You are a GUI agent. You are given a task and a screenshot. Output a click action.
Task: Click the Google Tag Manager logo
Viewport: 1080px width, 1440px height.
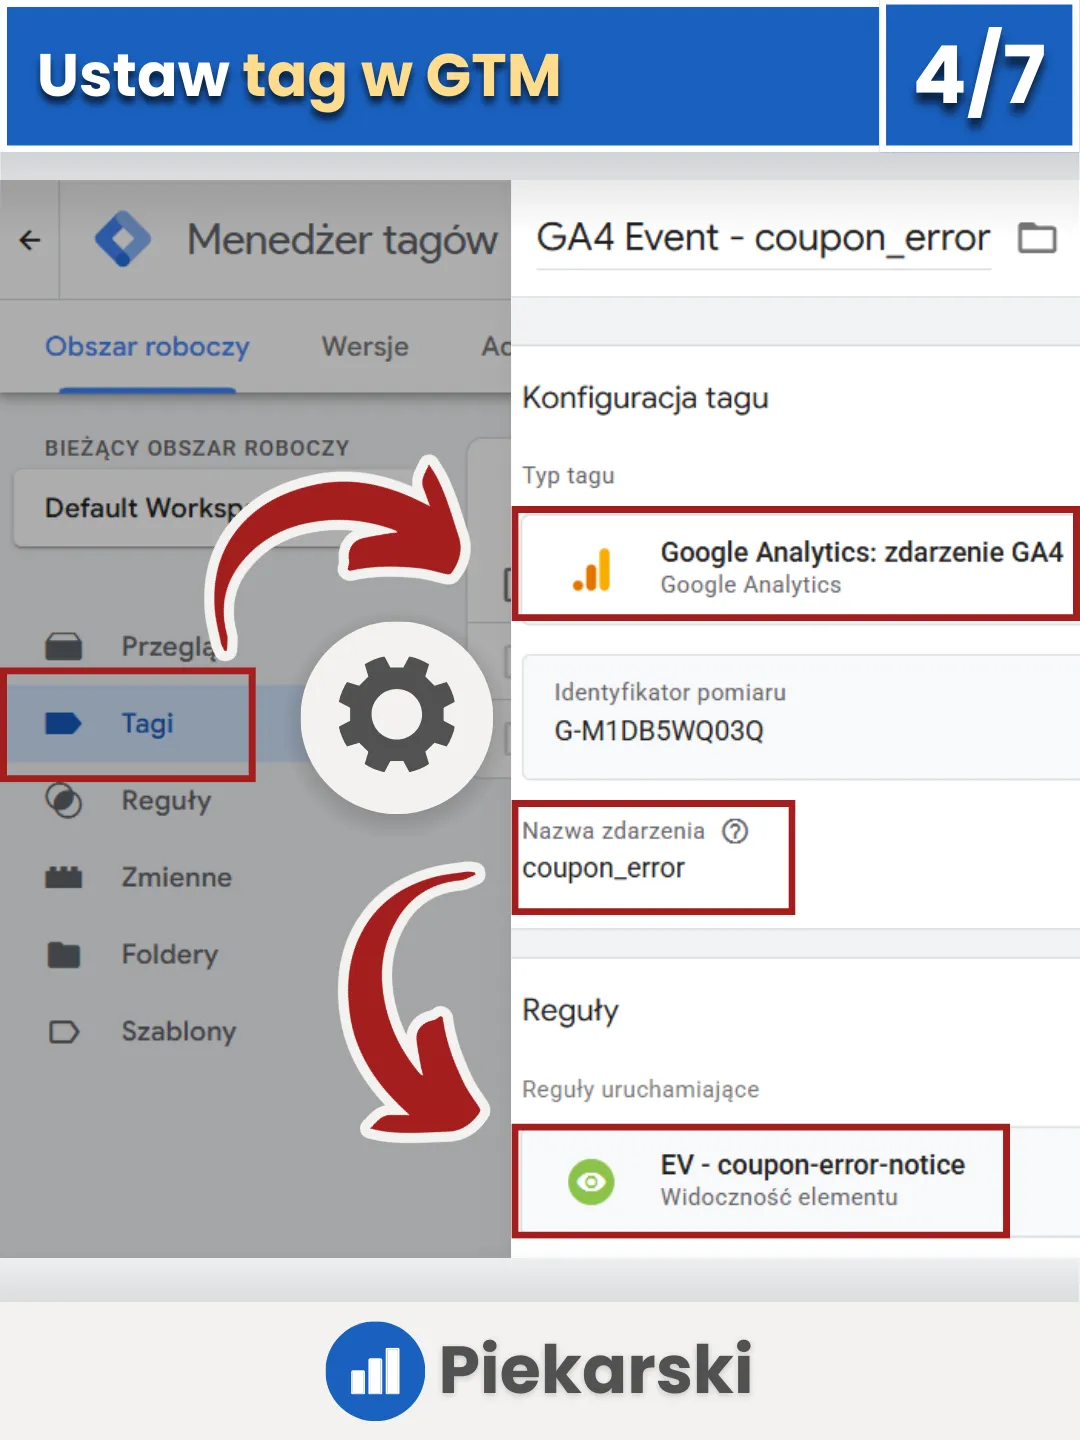123,240
